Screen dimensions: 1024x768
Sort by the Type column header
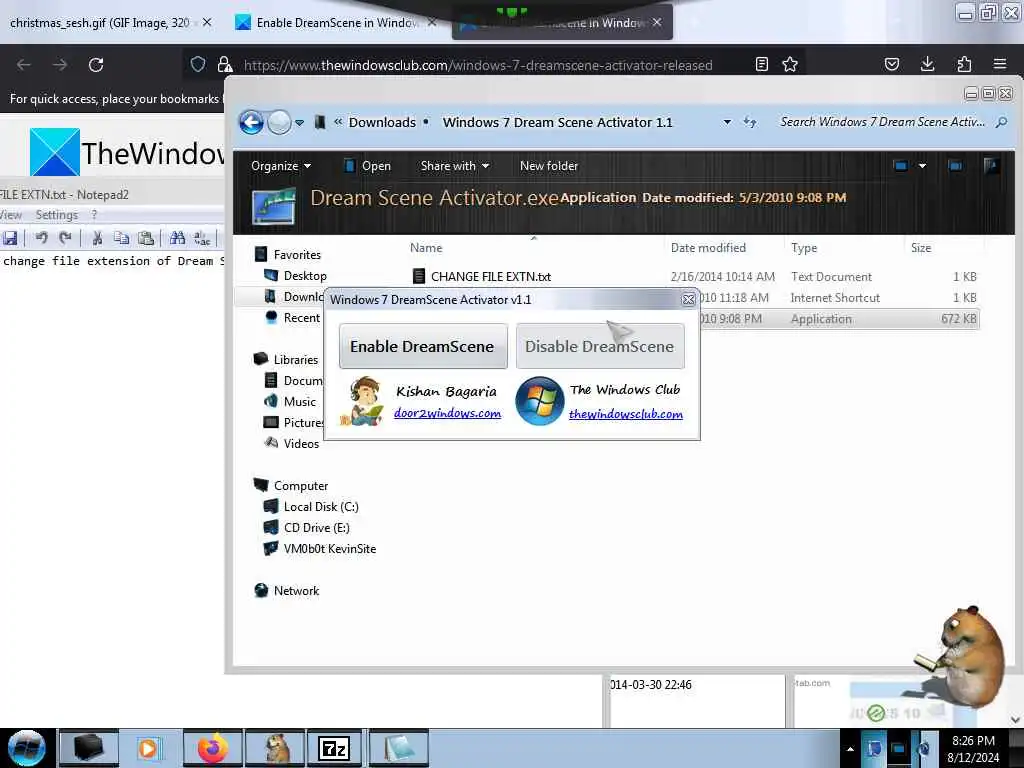coord(804,248)
